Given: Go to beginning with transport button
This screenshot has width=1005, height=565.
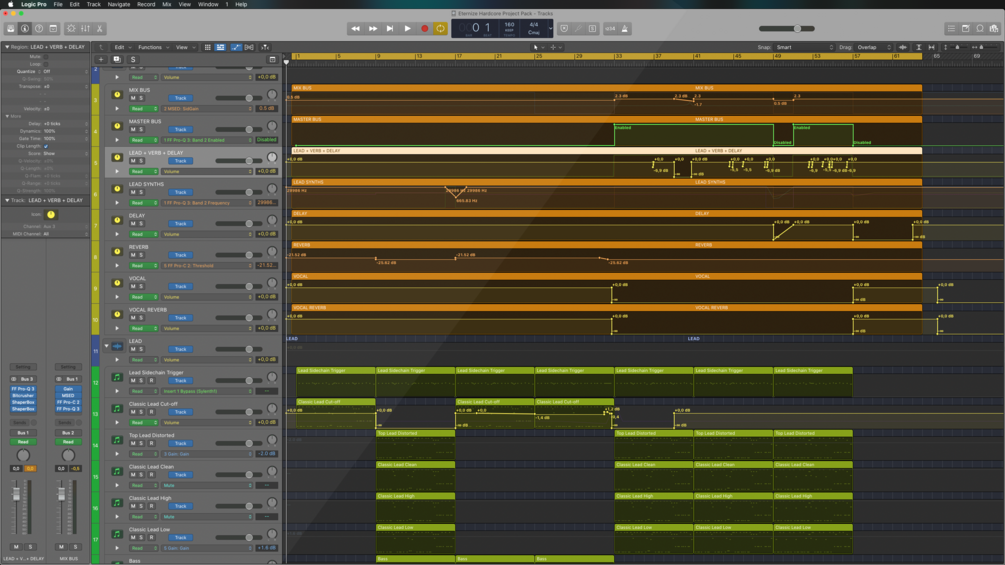Looking at the screenshot, I should point(390,29).
